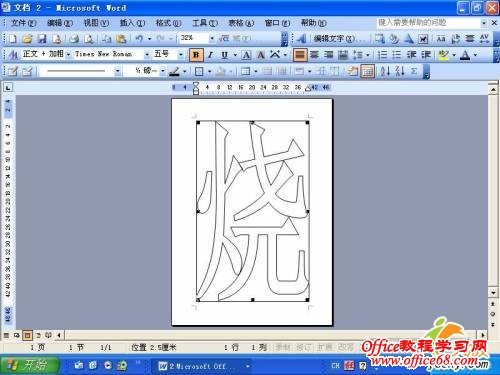Image resolution: width=500 pixels, height=375 pixels.
Task: Open Line Spacing dropdown arrow
Action: point(368,55)
